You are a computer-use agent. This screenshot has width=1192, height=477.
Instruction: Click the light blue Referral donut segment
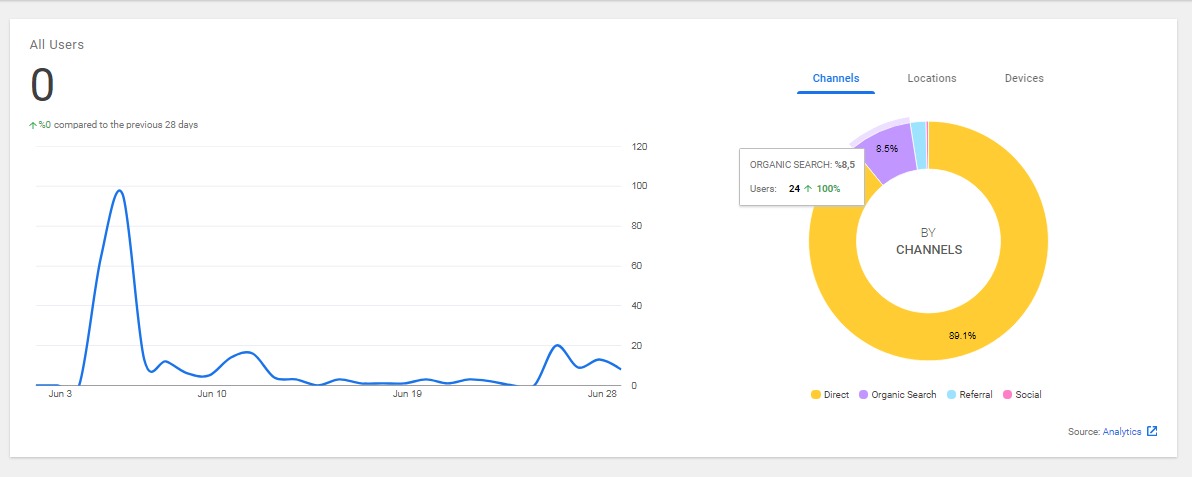(x=918, y=145)
